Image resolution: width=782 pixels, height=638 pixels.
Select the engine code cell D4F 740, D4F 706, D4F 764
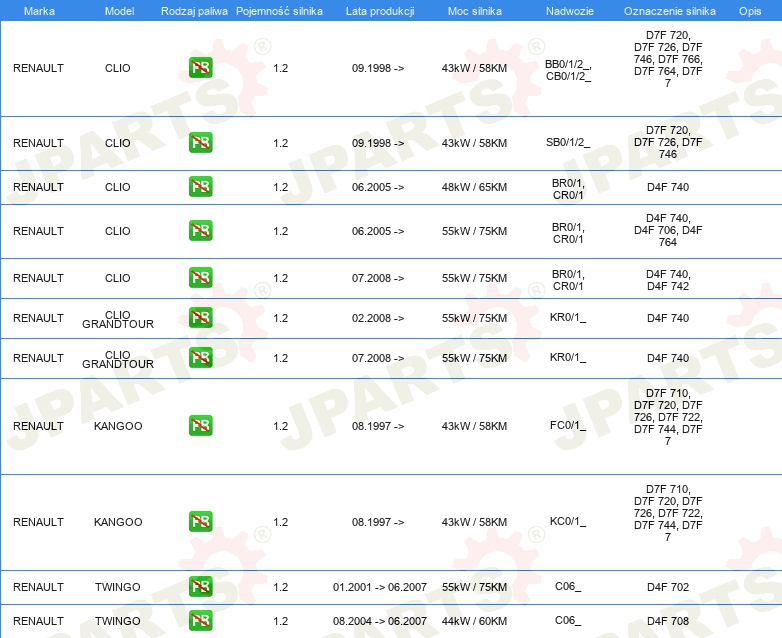pos(668,230)
